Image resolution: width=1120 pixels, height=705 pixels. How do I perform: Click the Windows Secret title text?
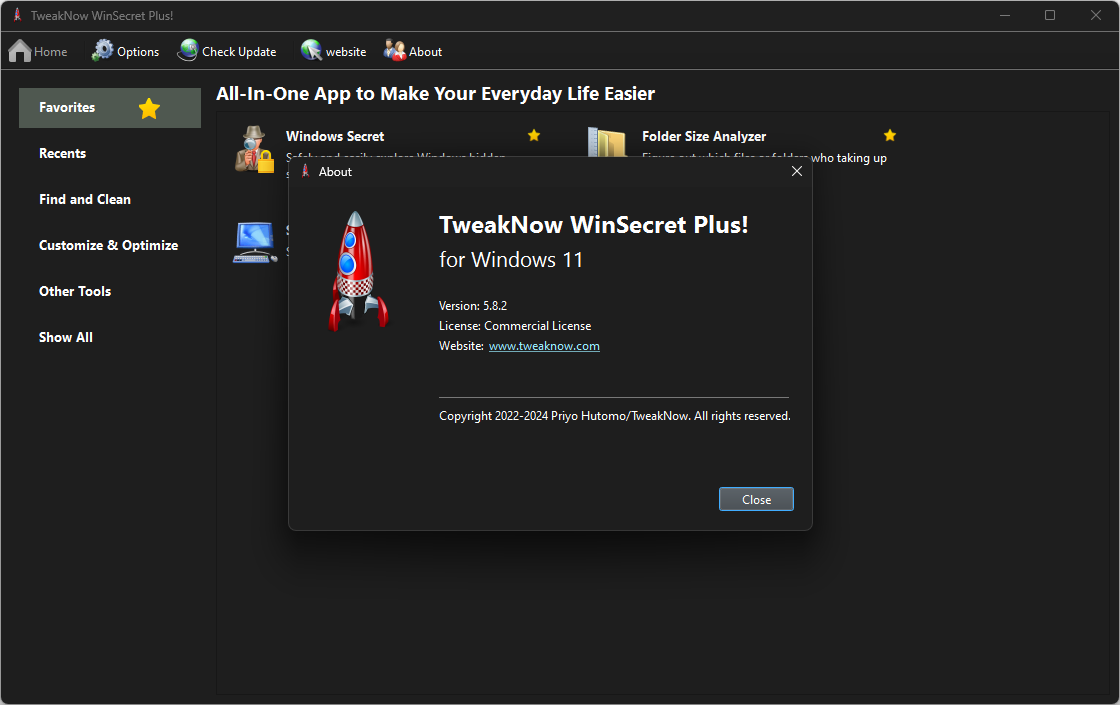point(335,136)
